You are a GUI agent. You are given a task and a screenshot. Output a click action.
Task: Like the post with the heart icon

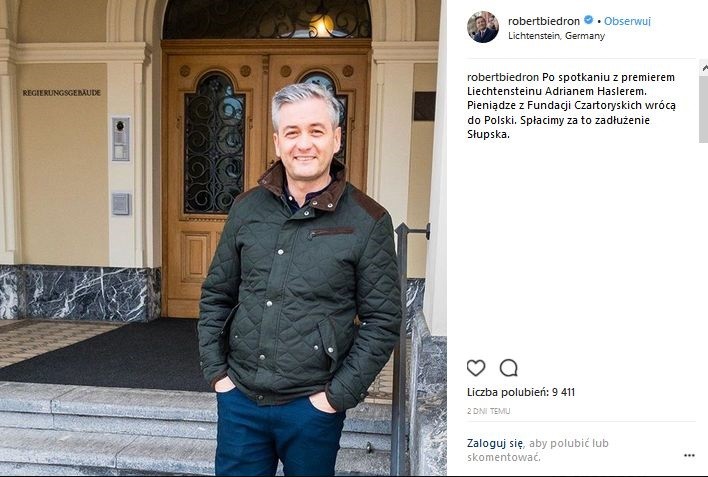(x=476, y=368)
